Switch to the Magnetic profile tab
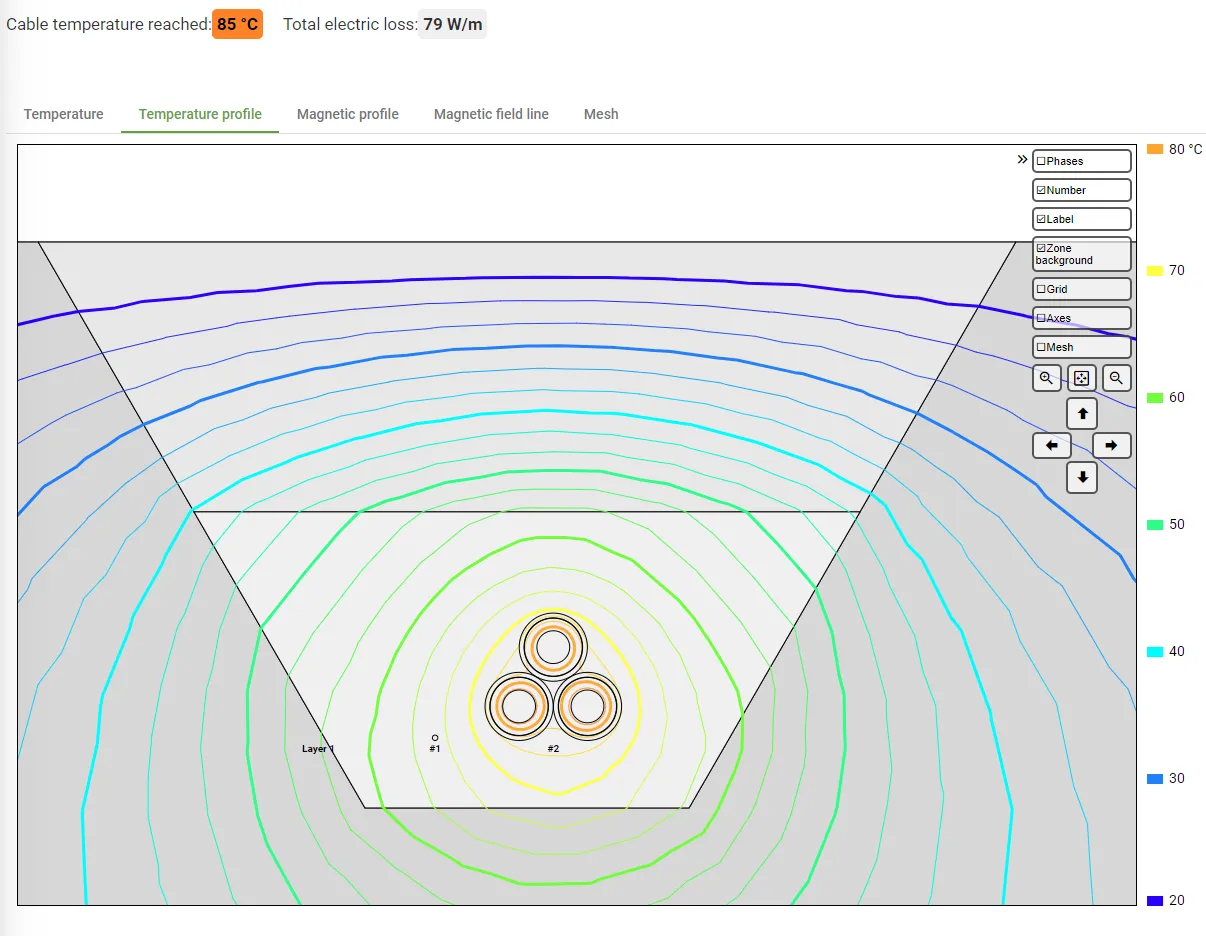This screenshot has height=936, width=1206. pyautogui.click(x=347, y=114)
